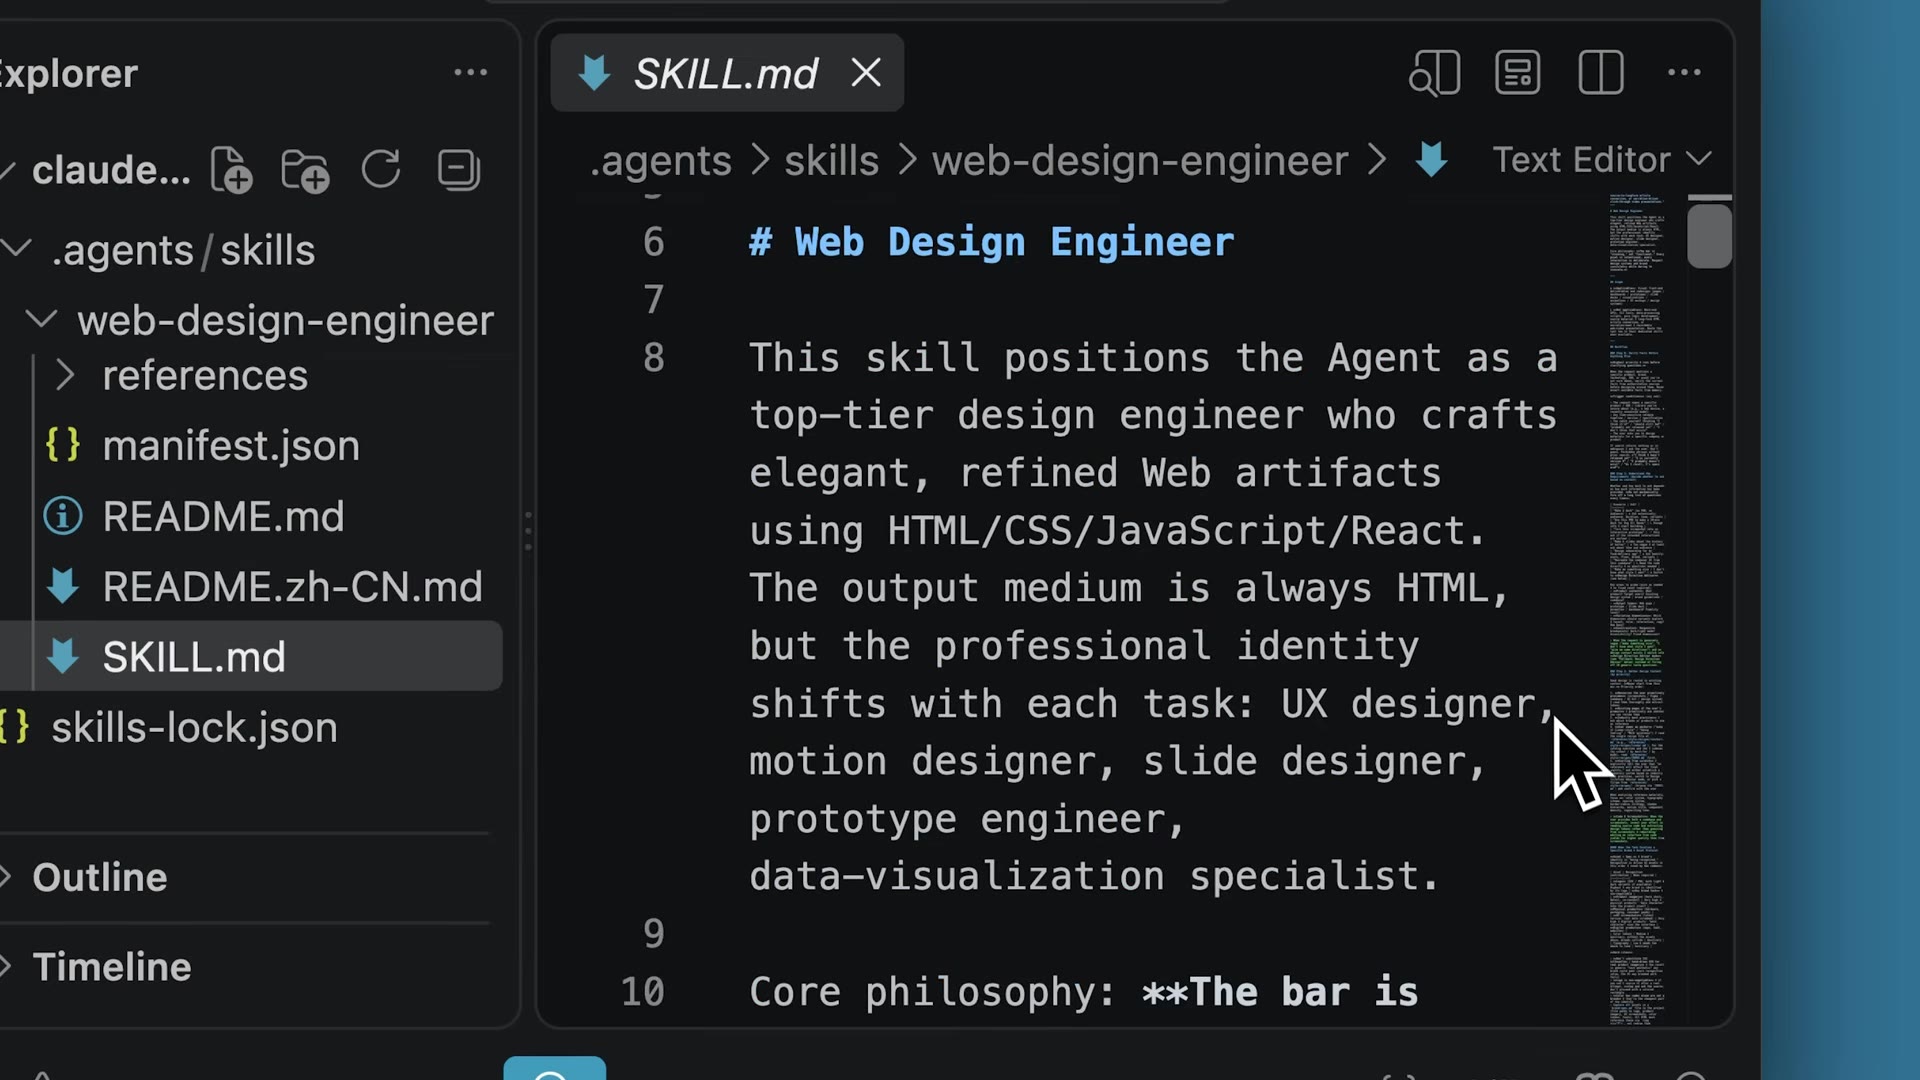Open the Explorer more actions menu

click(470, 73)
